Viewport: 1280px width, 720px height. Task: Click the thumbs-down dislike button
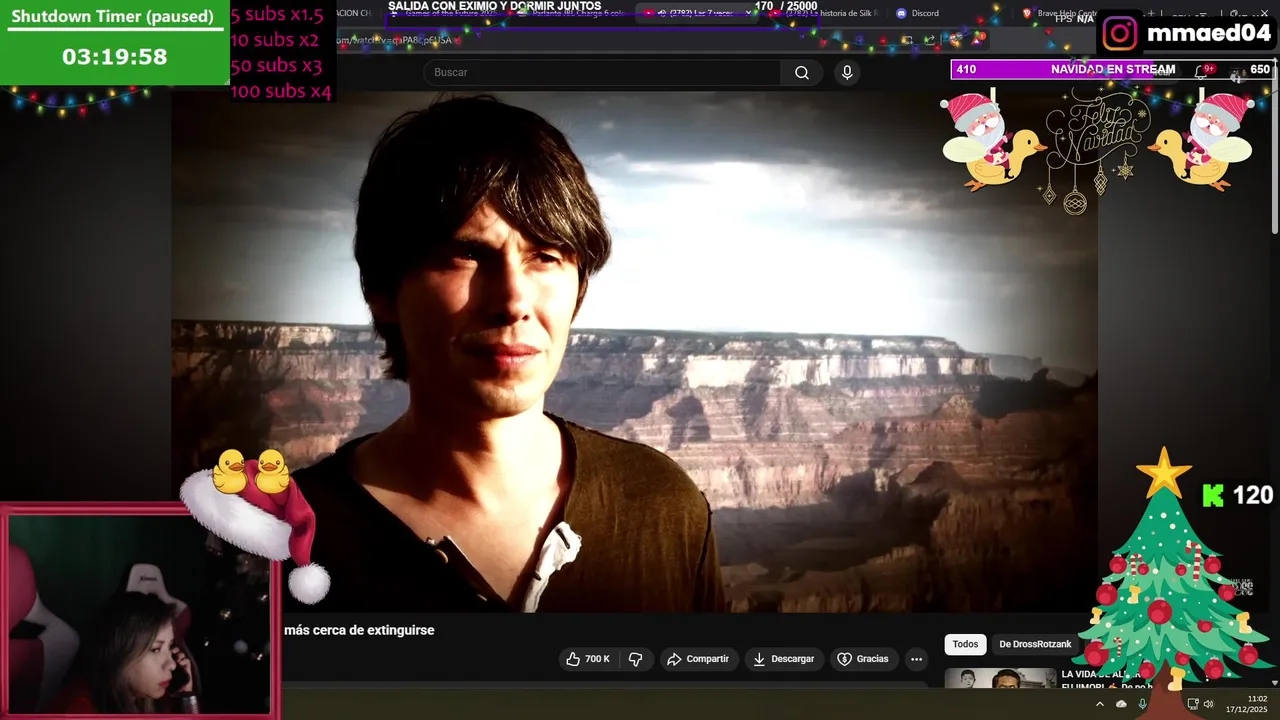coord(635,659)
